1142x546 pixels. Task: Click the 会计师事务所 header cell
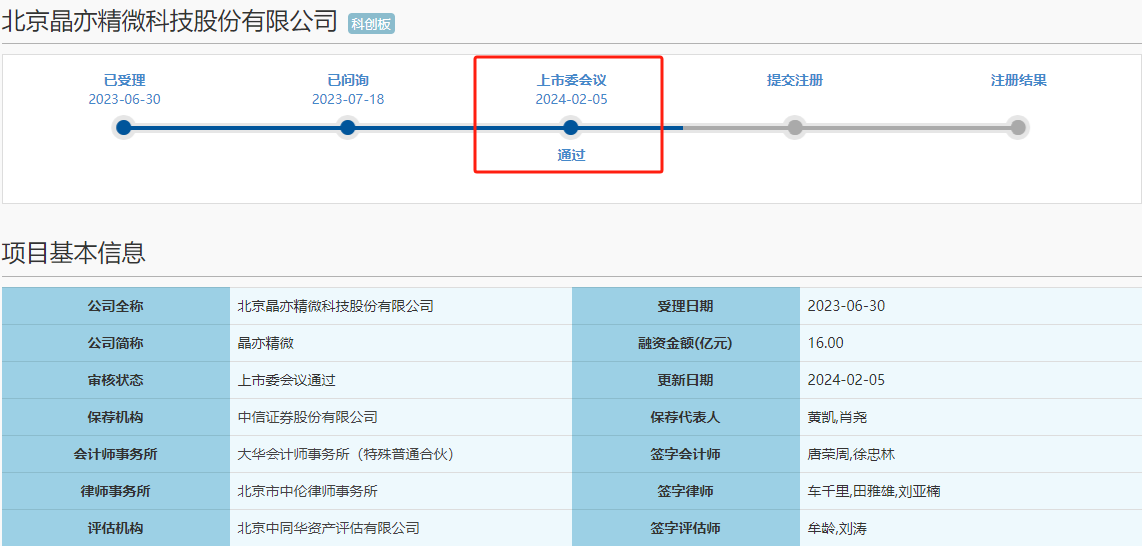[116, 454]
